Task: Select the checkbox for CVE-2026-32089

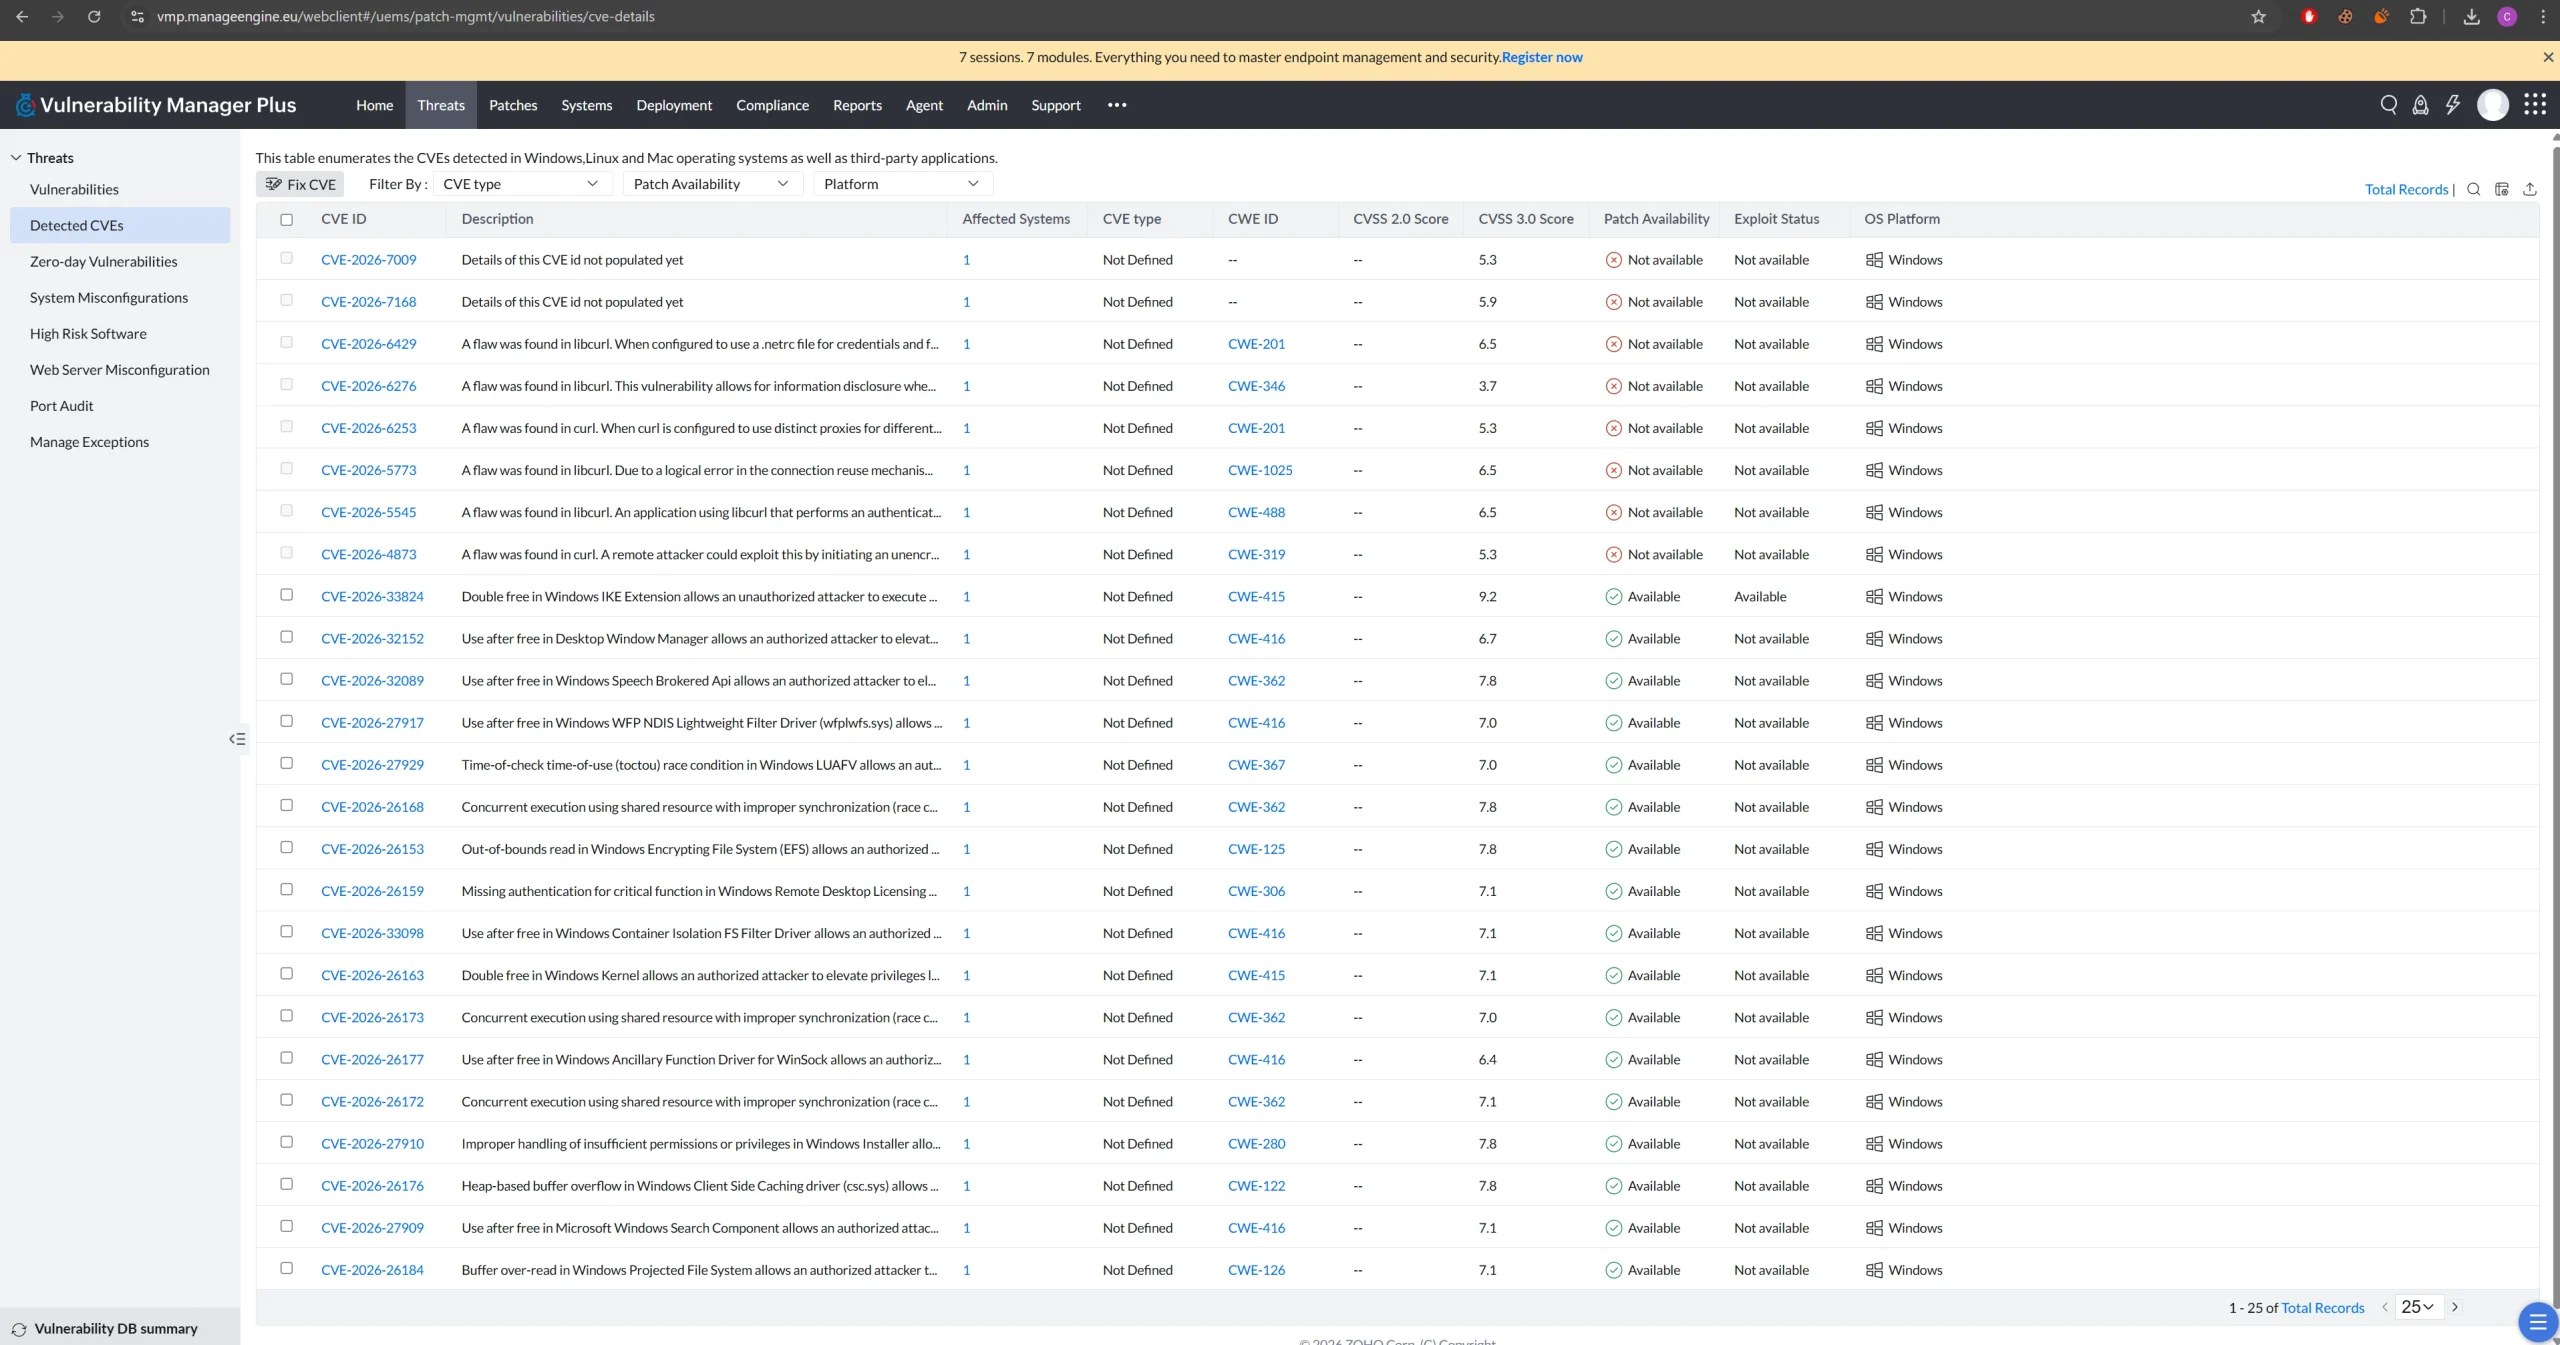Action: (287, 679)
